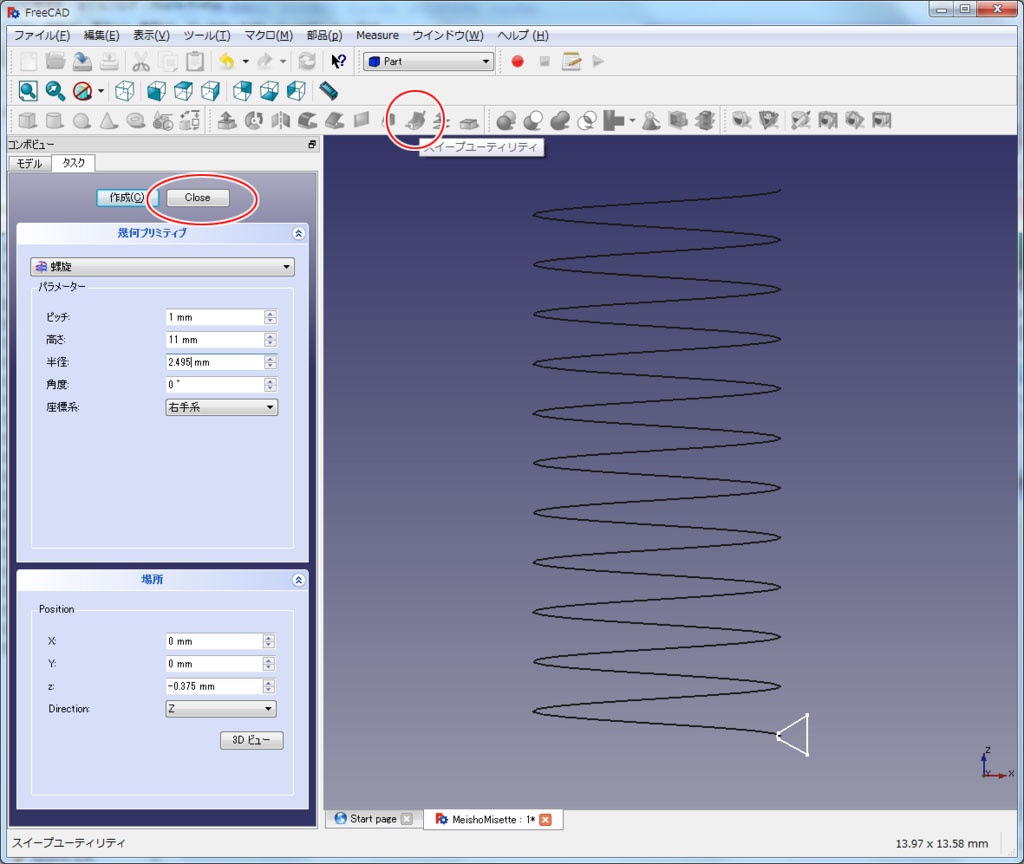Switch to axonometric view cube icon

click(x=125, y=91)
